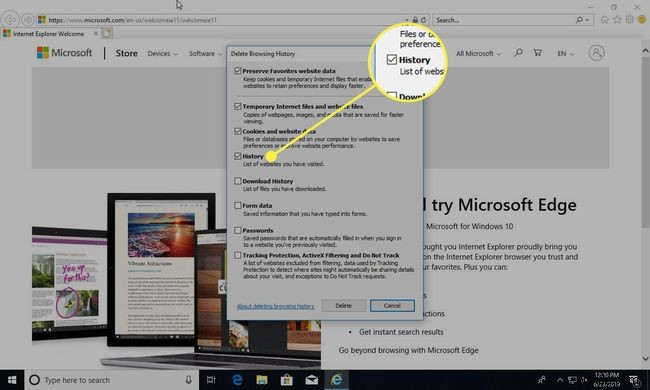Viewport: 650px width, 390px height.
Task: Click the smiley feedback icon
Action: click(642, 19)
